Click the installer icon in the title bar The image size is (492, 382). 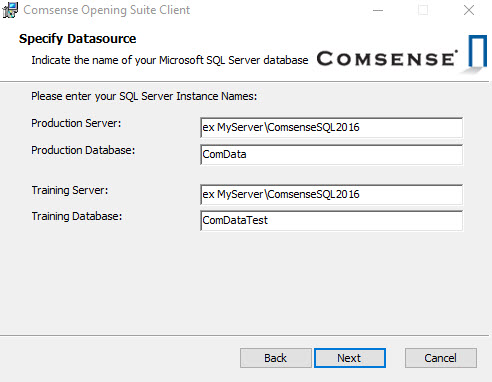pyautogui.click(x=10, y=10)
